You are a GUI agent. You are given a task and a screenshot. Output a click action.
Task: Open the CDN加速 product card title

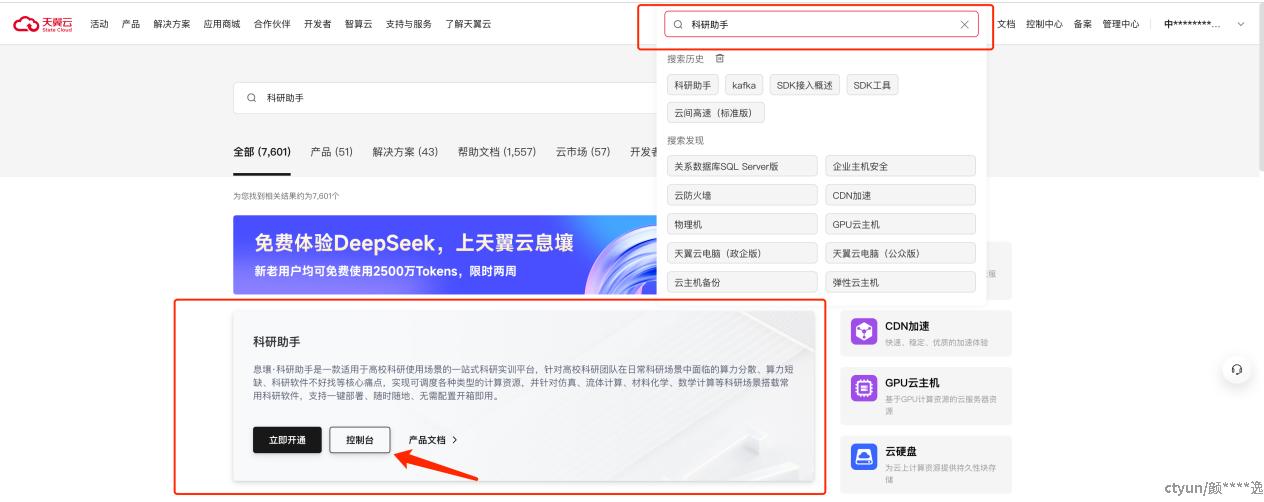(907, 326)
